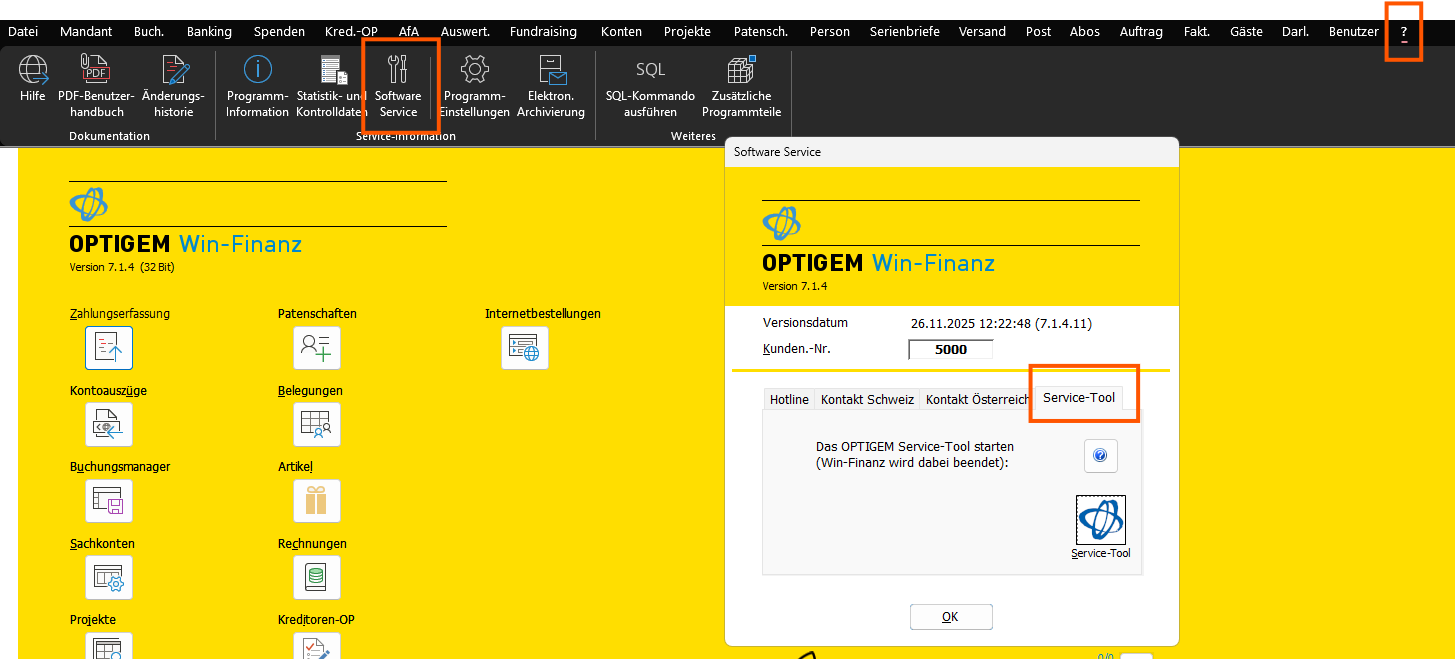Launch the Service-Tool icon in dialog
Screen dimensions: 1455x659
click(x=1100, y=520)
